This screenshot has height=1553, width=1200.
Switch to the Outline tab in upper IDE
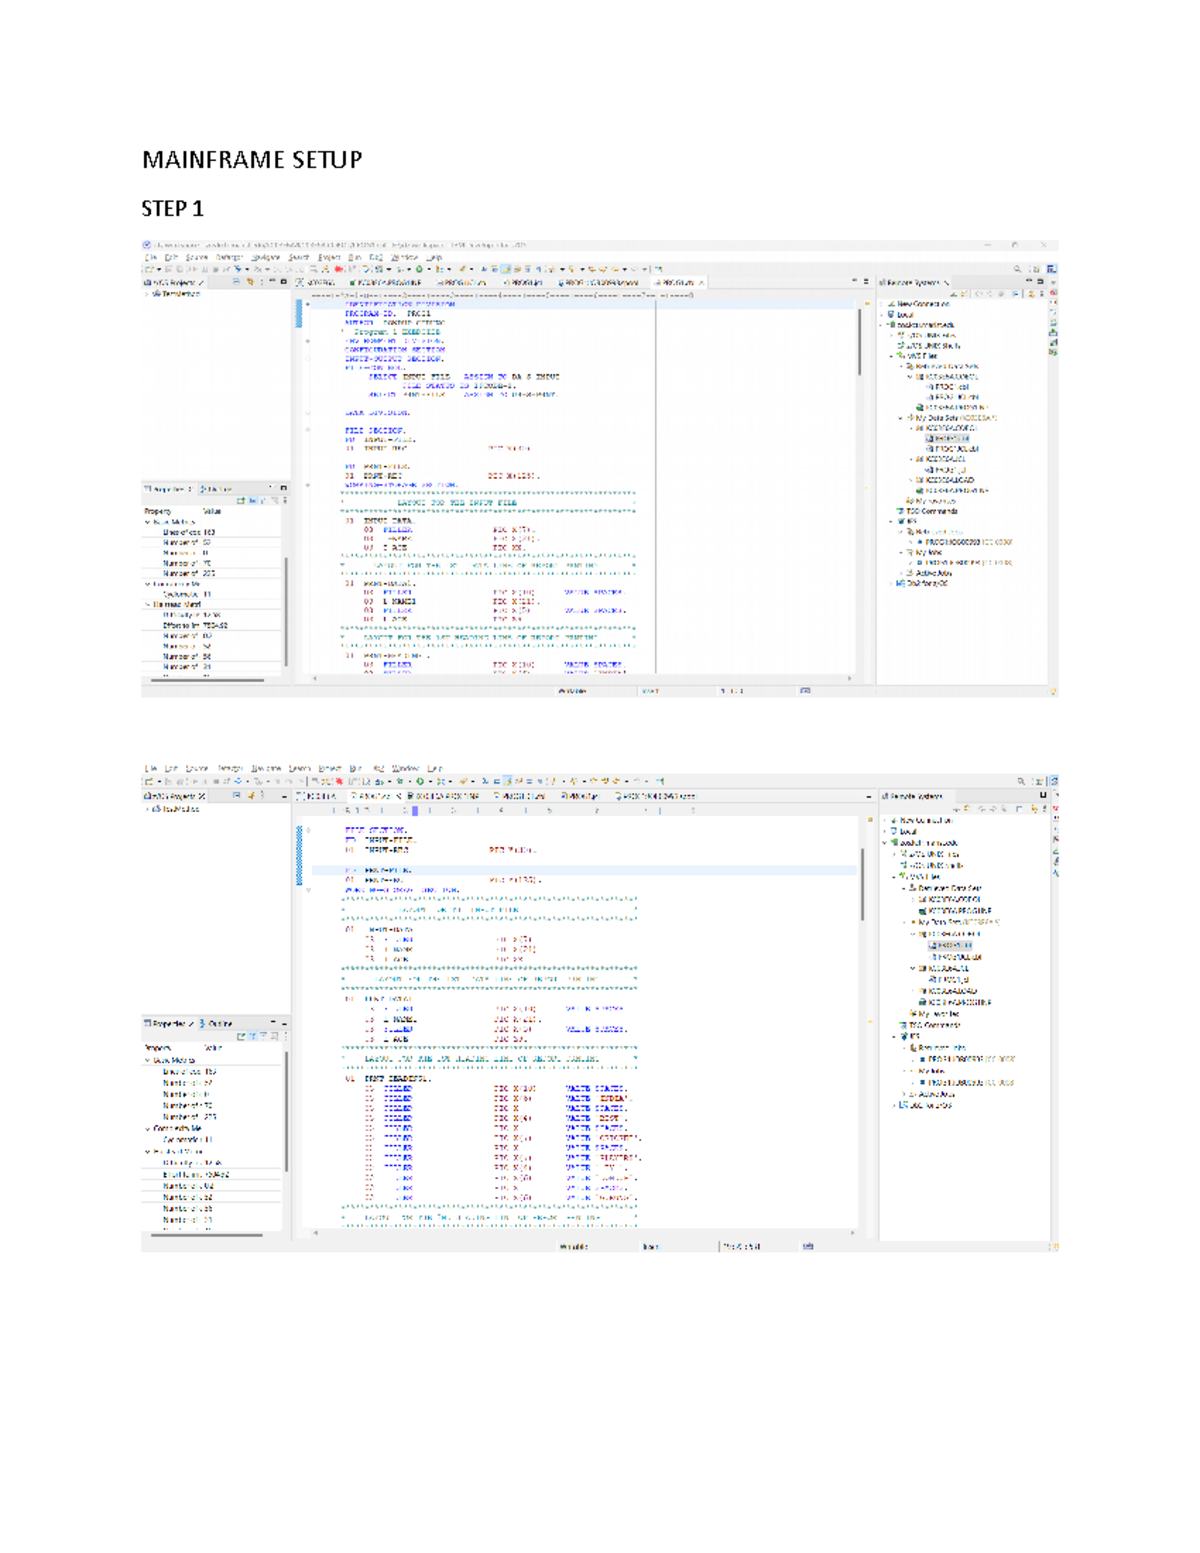point(216,489)
